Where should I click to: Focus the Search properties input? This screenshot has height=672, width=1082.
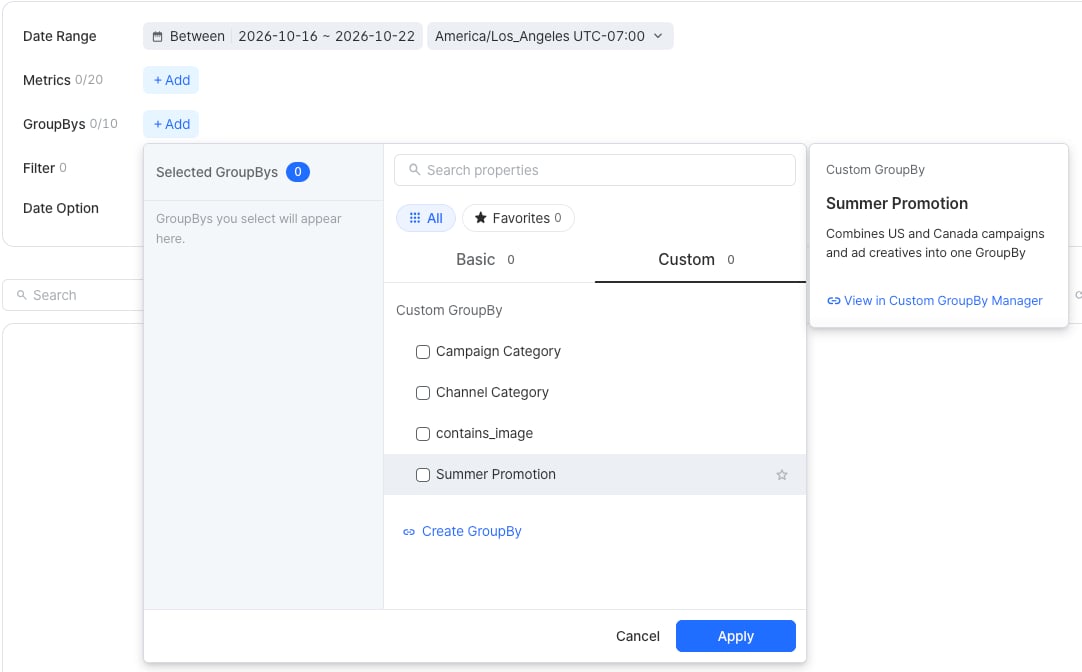tap(595, 170)
